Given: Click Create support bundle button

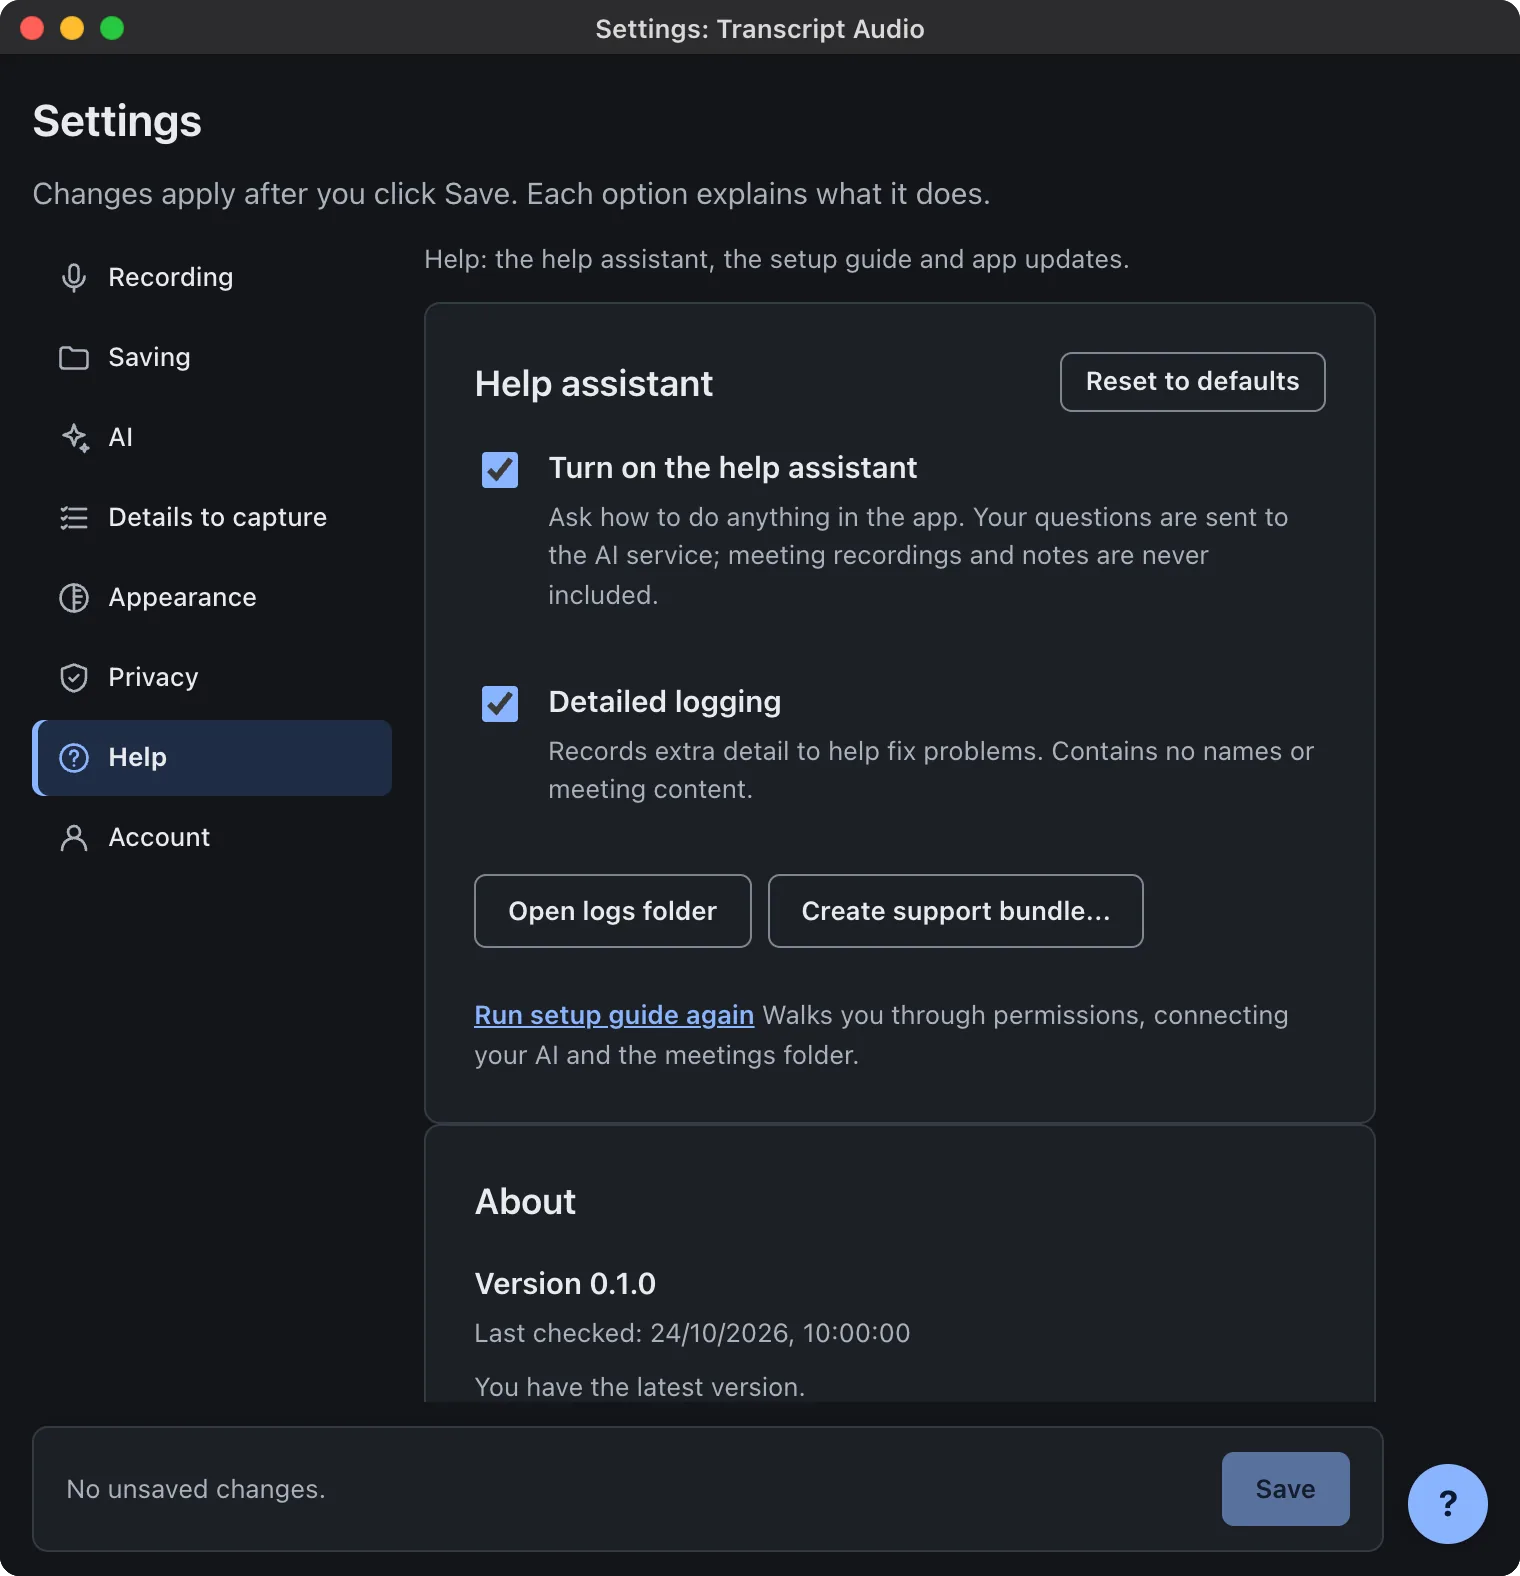Looking at the screenshot, I should tap(955, 911).
